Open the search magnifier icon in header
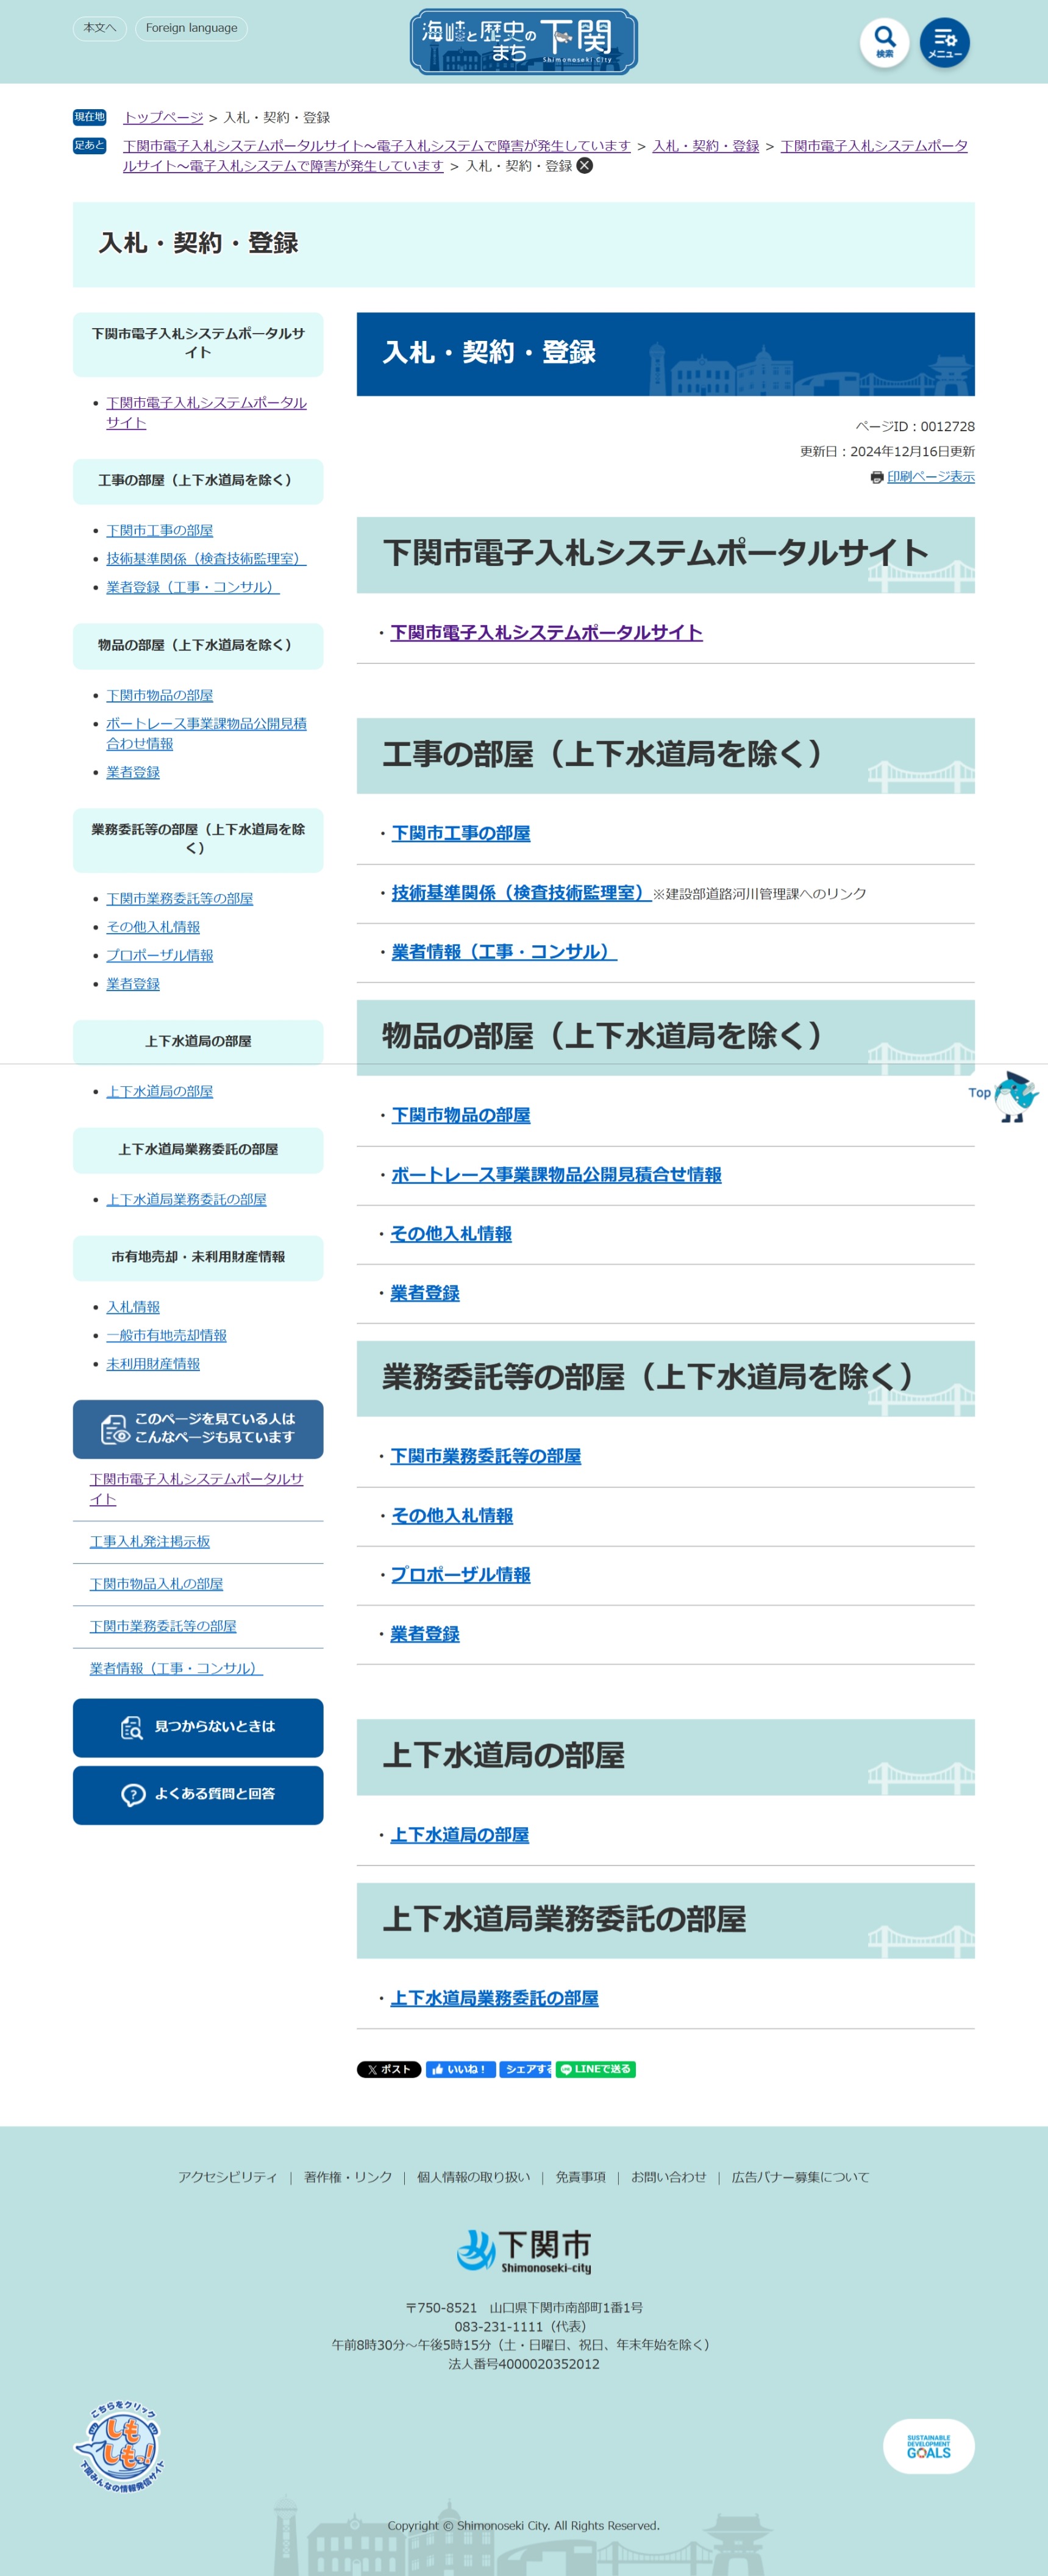 [884, 42]
